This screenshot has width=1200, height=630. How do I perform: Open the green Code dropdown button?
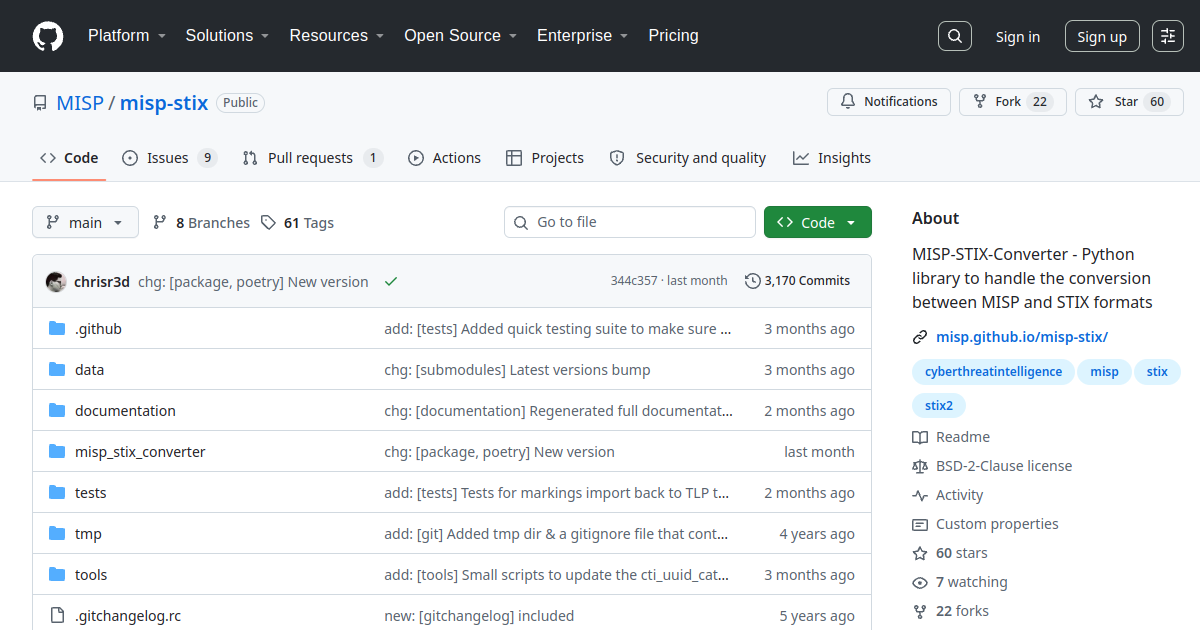tap(817, 222)
